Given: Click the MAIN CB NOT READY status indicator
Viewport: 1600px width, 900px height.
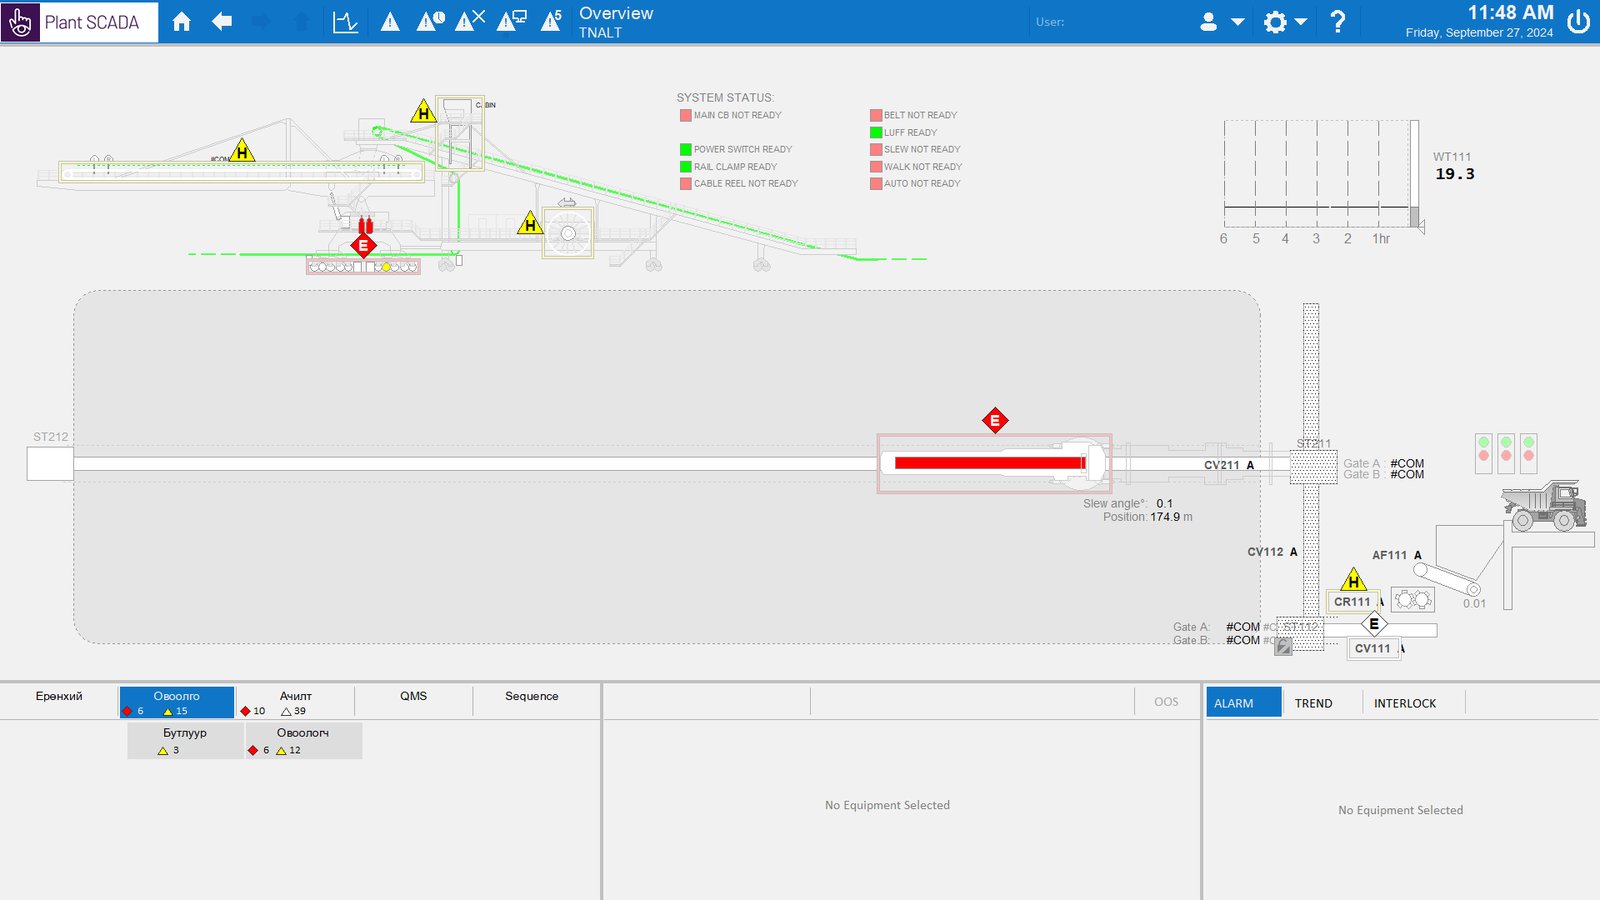Looking at the screenshot, I should tap(685, 115).
